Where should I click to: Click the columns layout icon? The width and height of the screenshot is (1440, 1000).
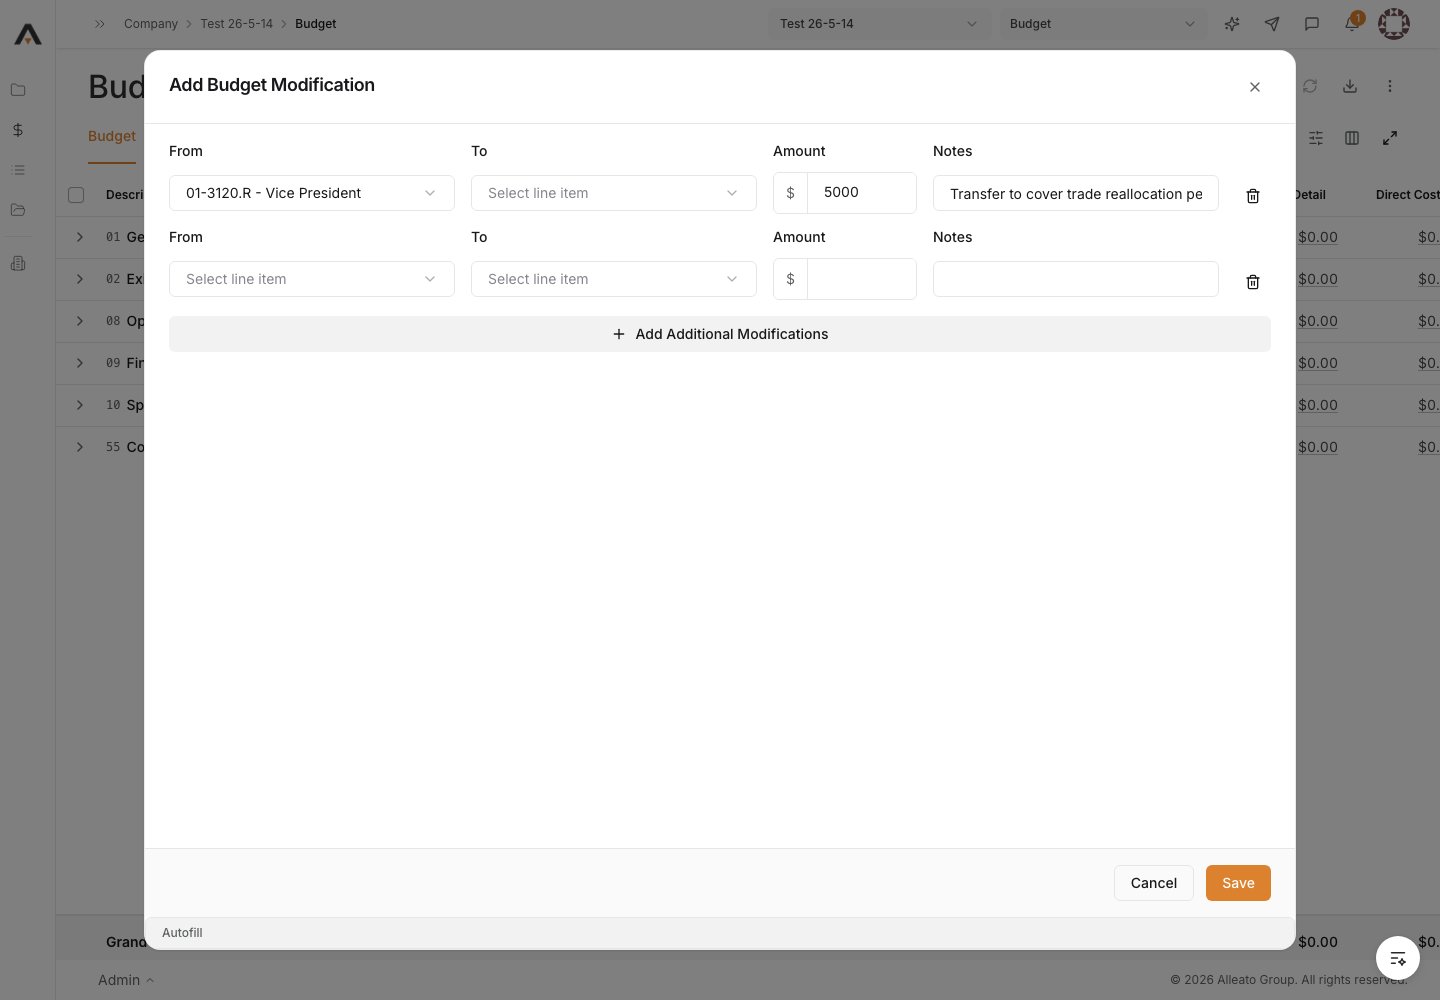pos(1352,138)
